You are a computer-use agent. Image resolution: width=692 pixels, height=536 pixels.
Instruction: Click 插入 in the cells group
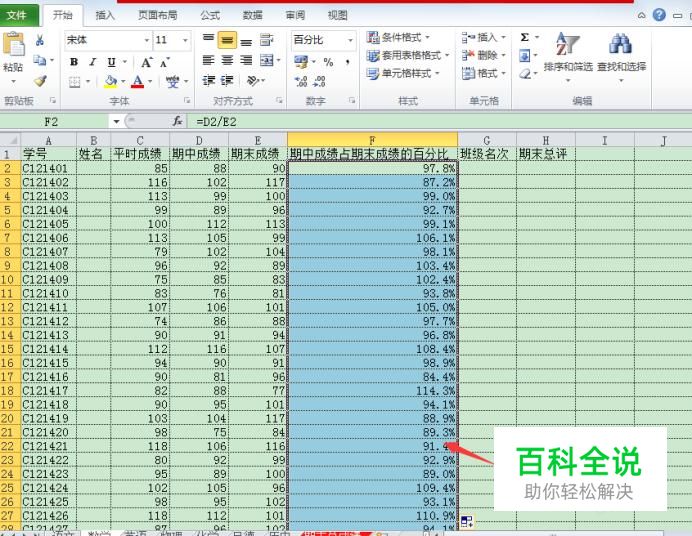(x=483, y=37)
